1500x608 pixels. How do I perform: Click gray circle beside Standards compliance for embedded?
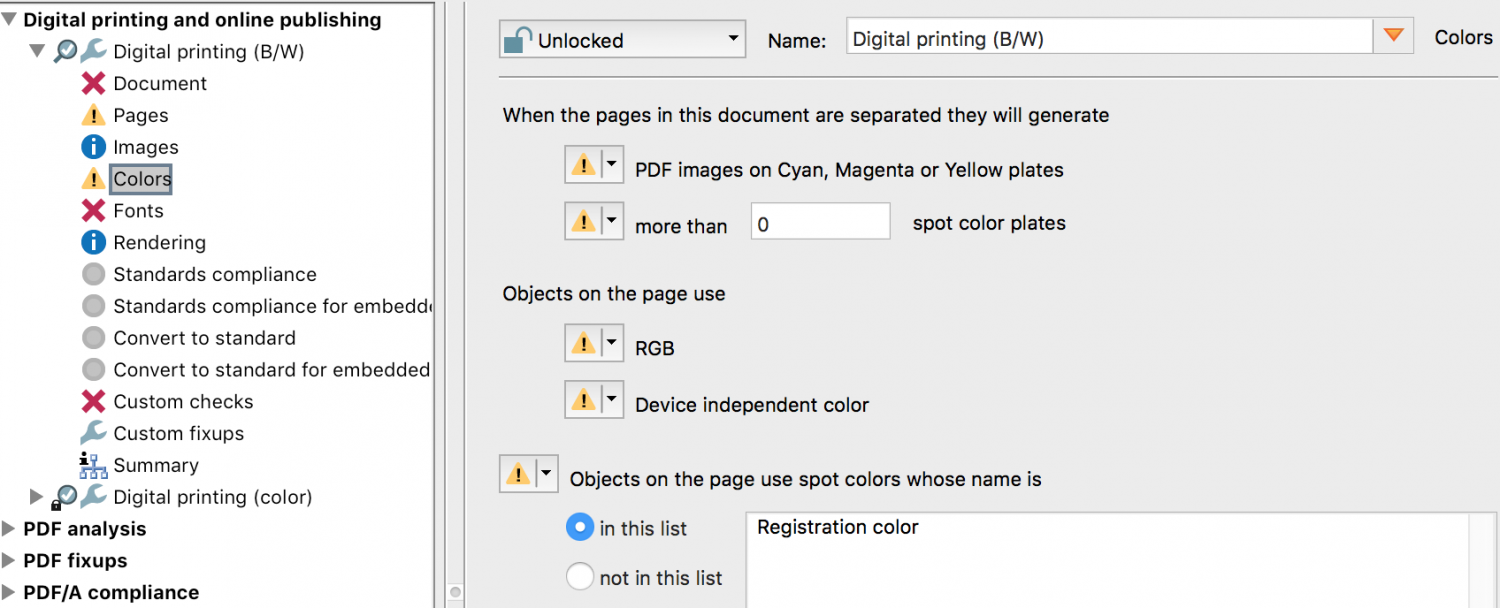(x=93, y=306)
